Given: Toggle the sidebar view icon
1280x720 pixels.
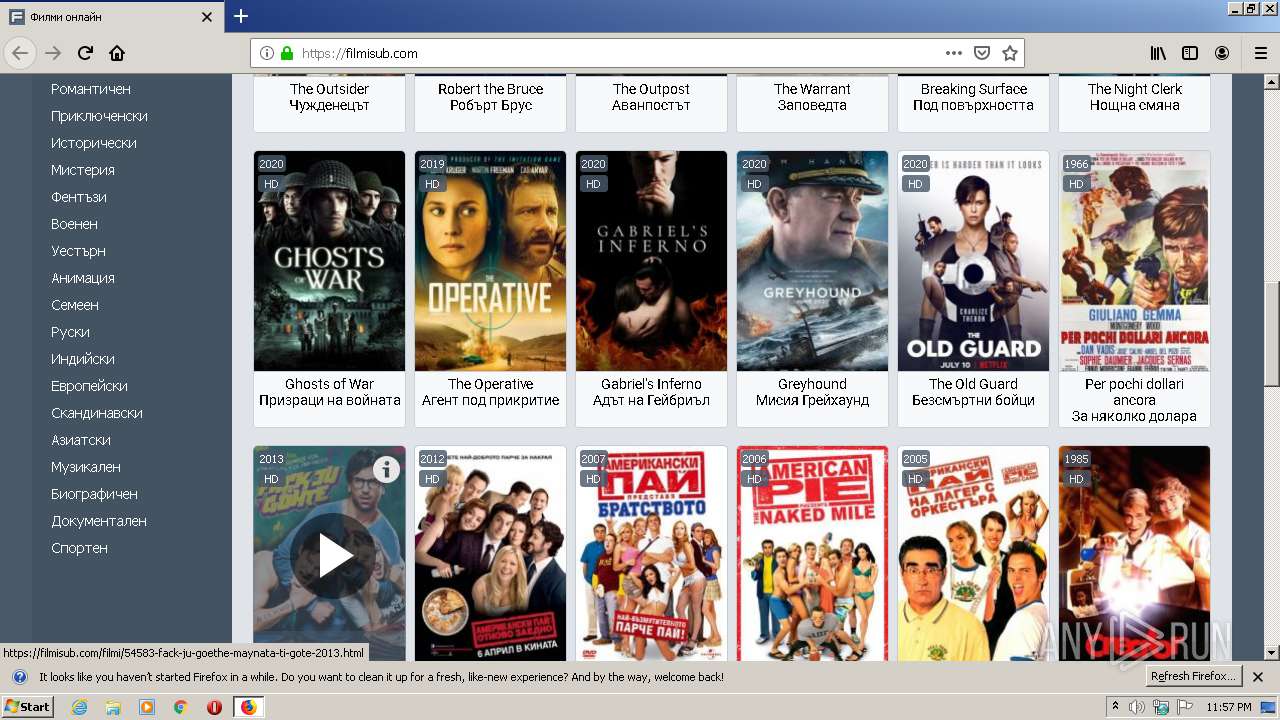Looking at the screenshot, I should tap(1190, 53).
